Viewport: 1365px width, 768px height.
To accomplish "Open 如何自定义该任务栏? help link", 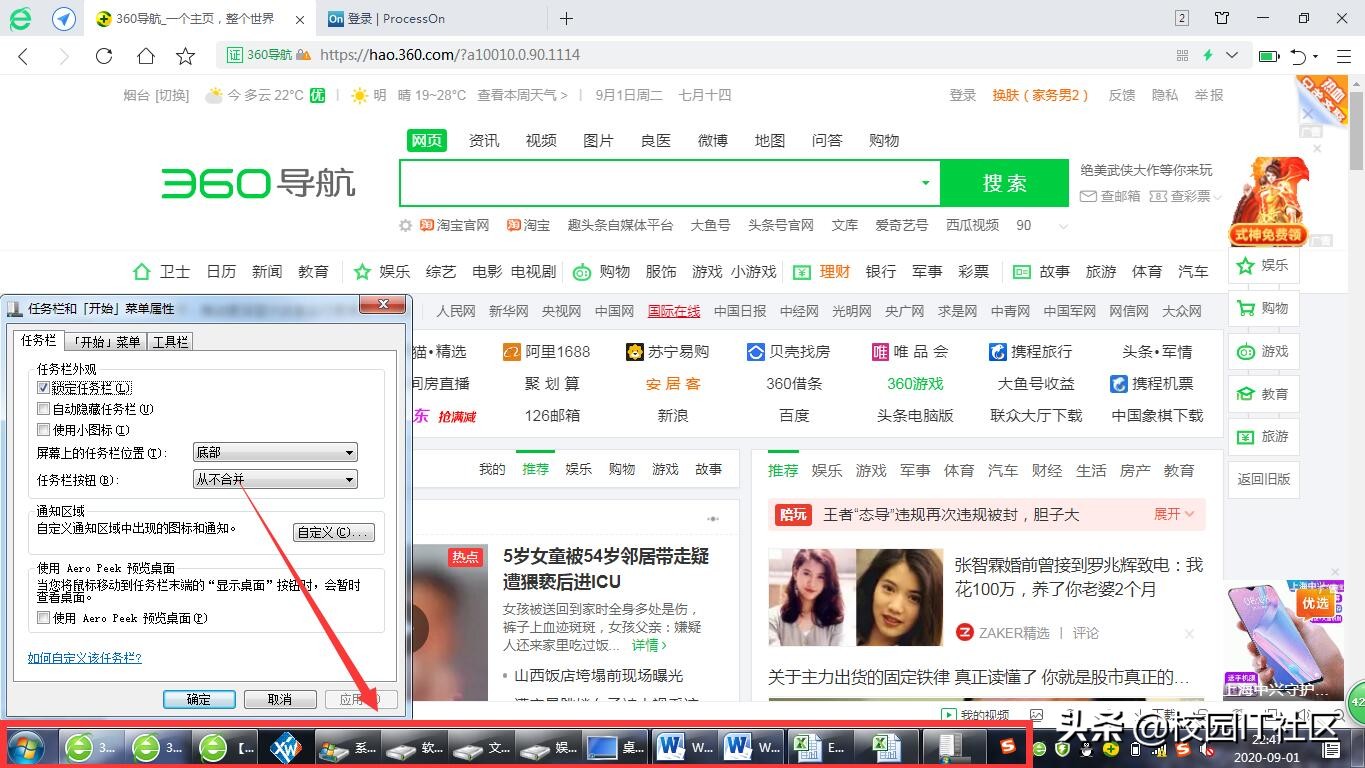I will [x=85, y=658].
